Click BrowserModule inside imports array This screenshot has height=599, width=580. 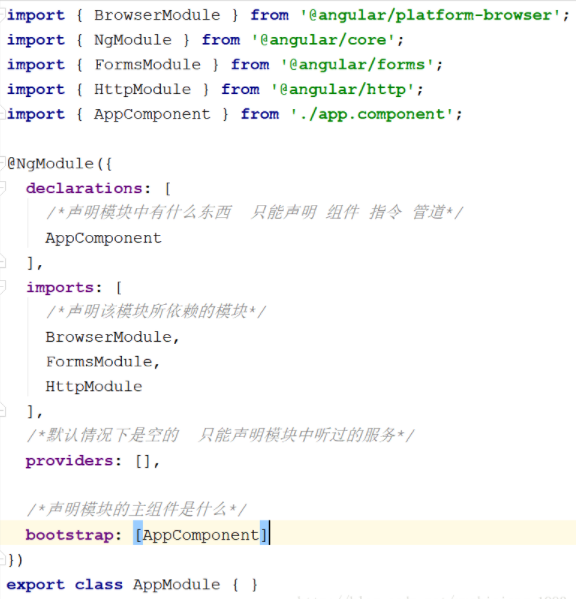point(109,337)
